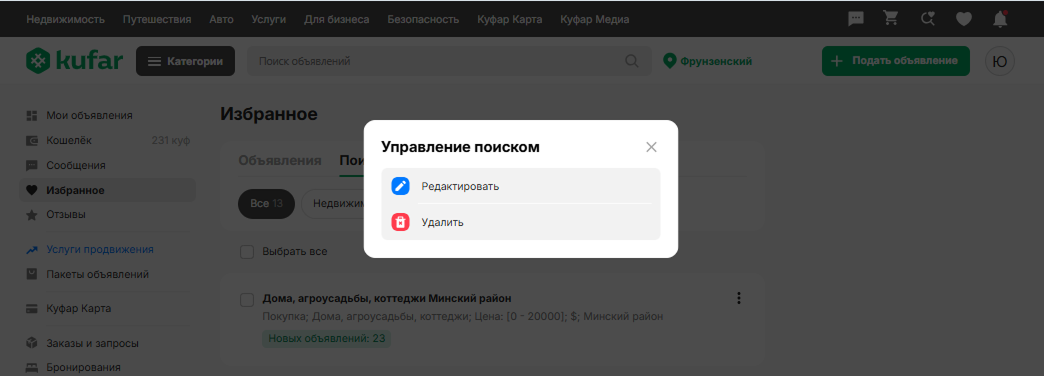Switch to the Объявления tab
The image size is (1044, 376).
(280, 160)
